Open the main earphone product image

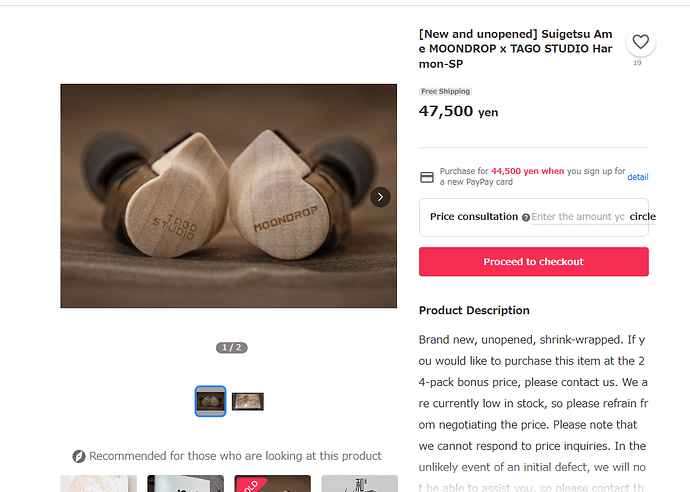228,196
